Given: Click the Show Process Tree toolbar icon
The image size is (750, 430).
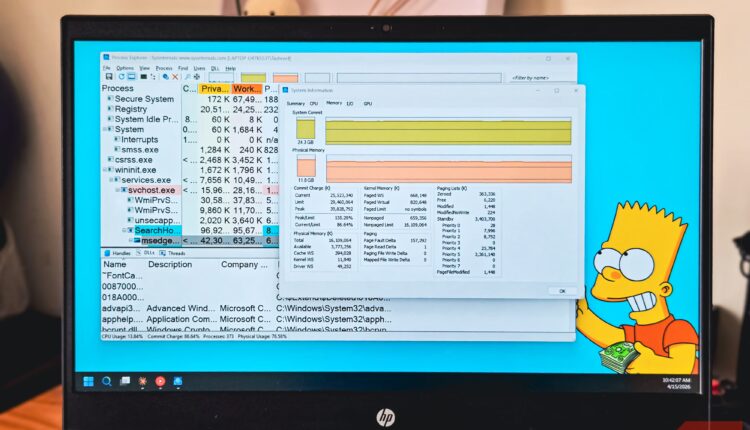Looking at the screenshot, I should (x=153, y=77).
